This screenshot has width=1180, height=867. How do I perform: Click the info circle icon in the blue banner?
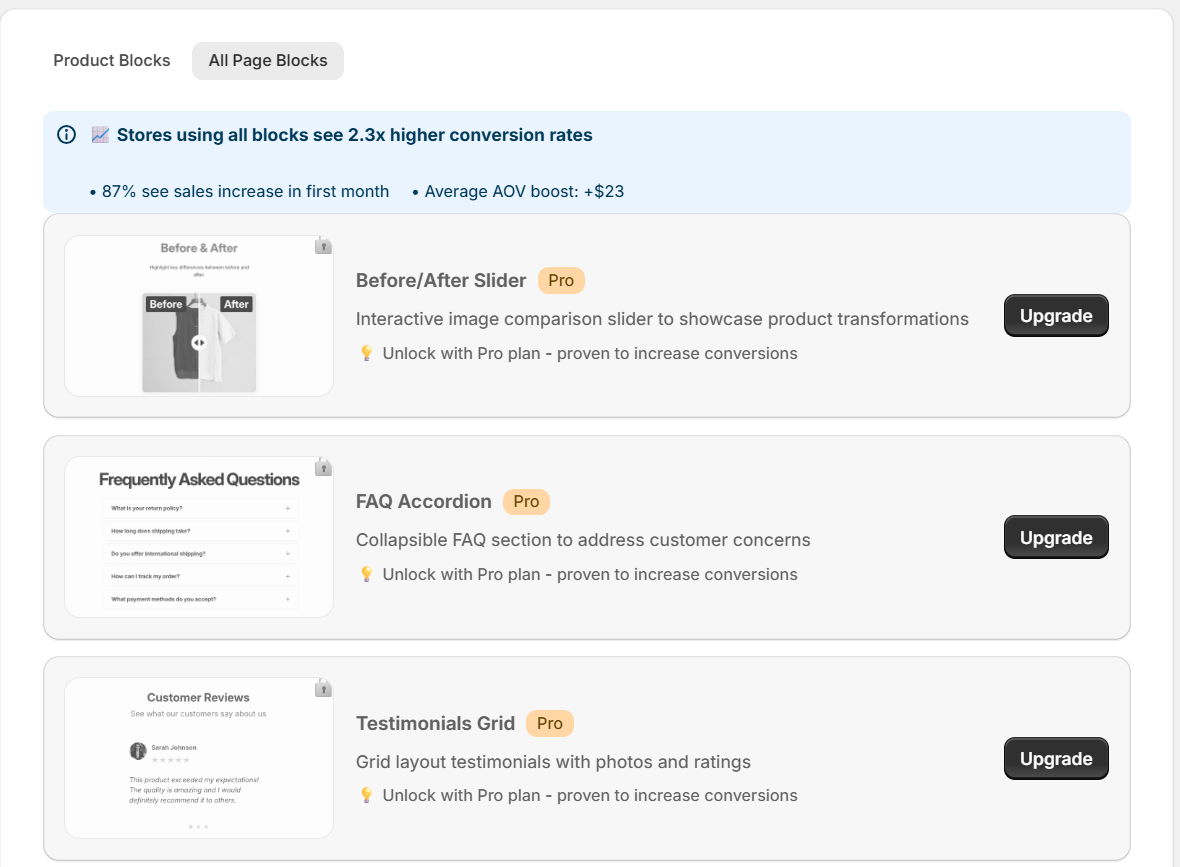click(x=67, y=135)
